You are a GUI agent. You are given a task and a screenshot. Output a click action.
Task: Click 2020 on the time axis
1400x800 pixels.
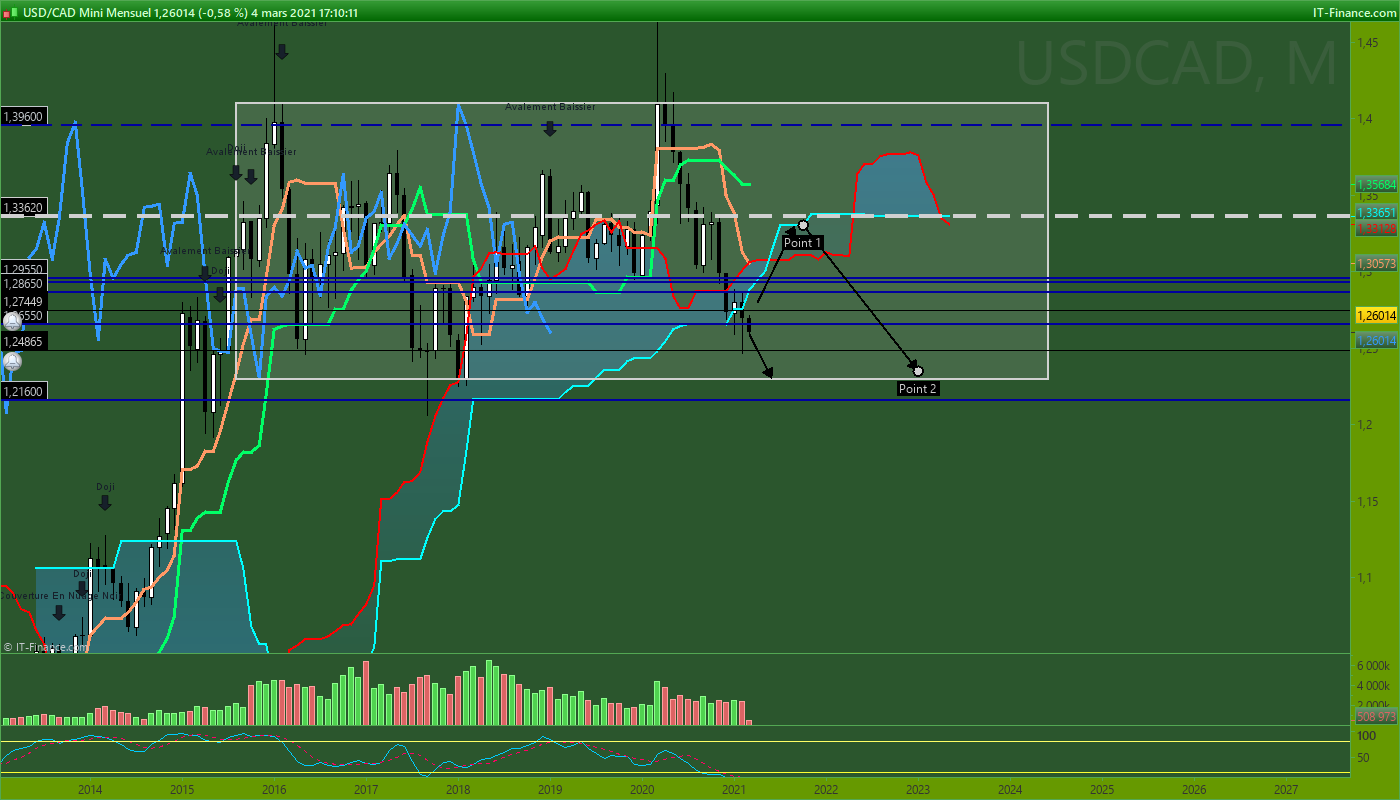coord(642,790)
